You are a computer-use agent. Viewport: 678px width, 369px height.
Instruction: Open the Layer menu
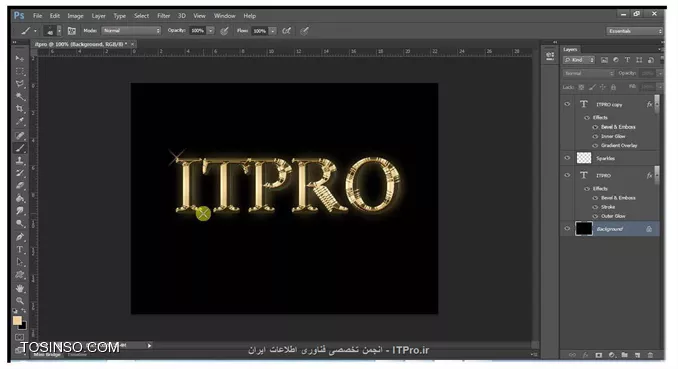pos(98,16)
